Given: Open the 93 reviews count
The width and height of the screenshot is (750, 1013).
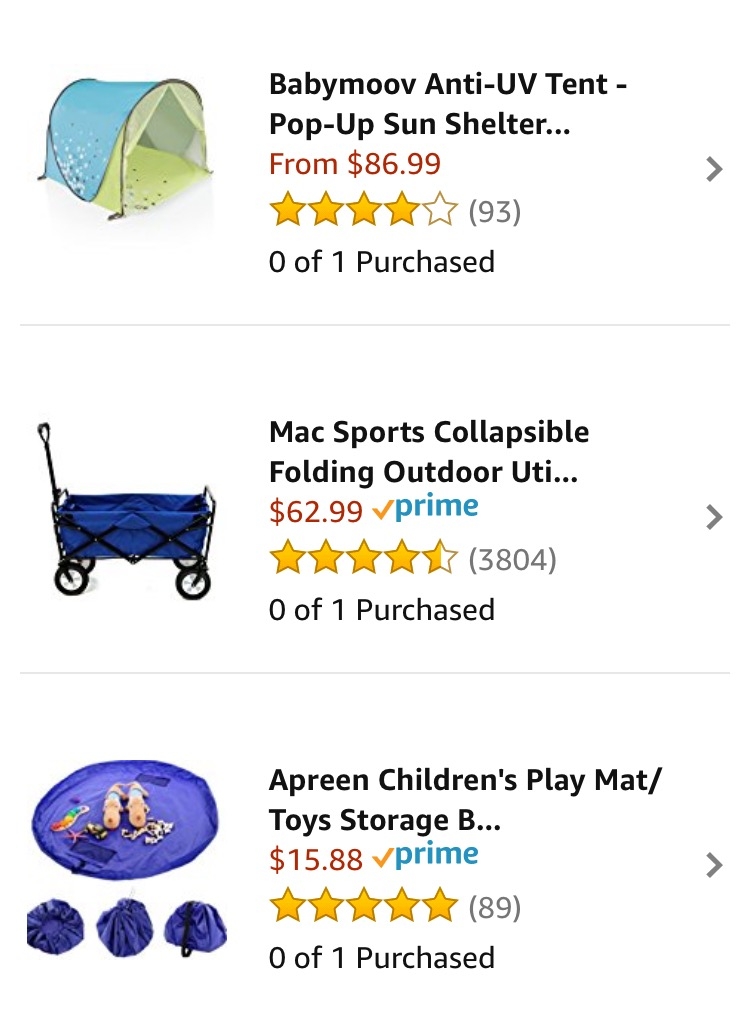Looking at the screenshot, I should pyautogui.click(x=495, y=211).
